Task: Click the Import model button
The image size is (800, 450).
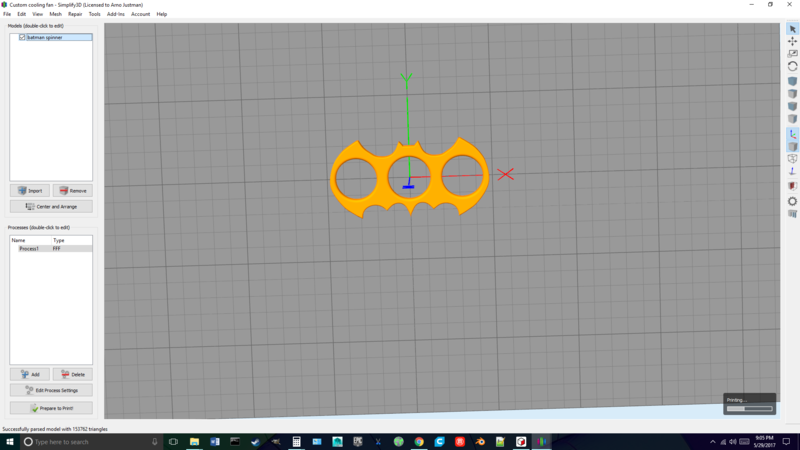Action: (x=30, y=190)
